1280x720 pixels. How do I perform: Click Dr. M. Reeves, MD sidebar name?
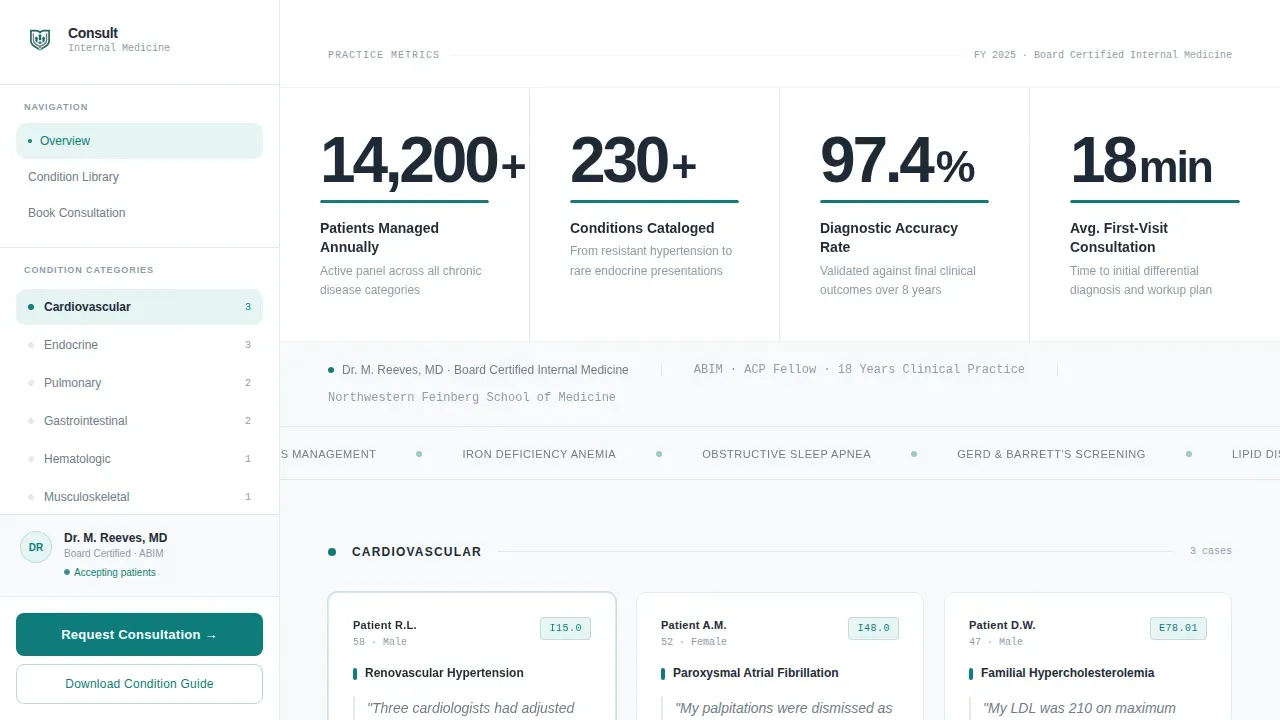[116, 538]
